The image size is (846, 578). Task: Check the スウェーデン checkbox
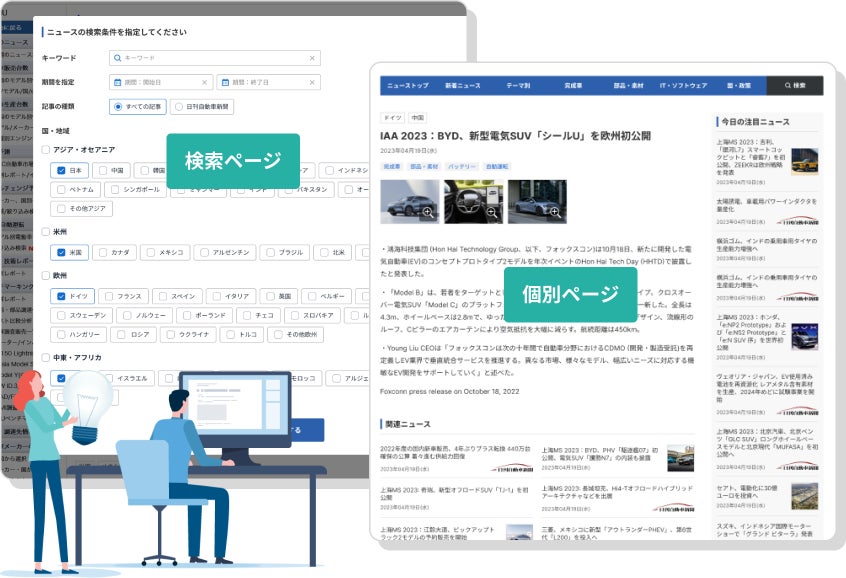[61, 315]
